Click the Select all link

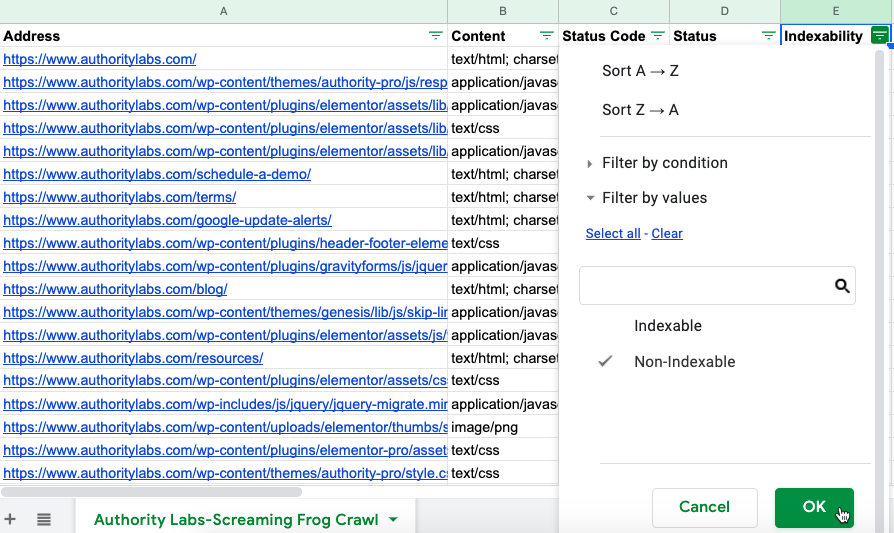tap(613, 234)
